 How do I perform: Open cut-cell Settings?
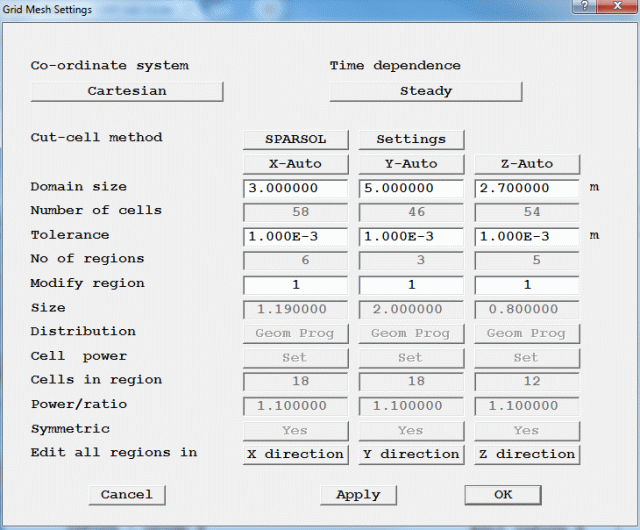click(x=410, y=139)
